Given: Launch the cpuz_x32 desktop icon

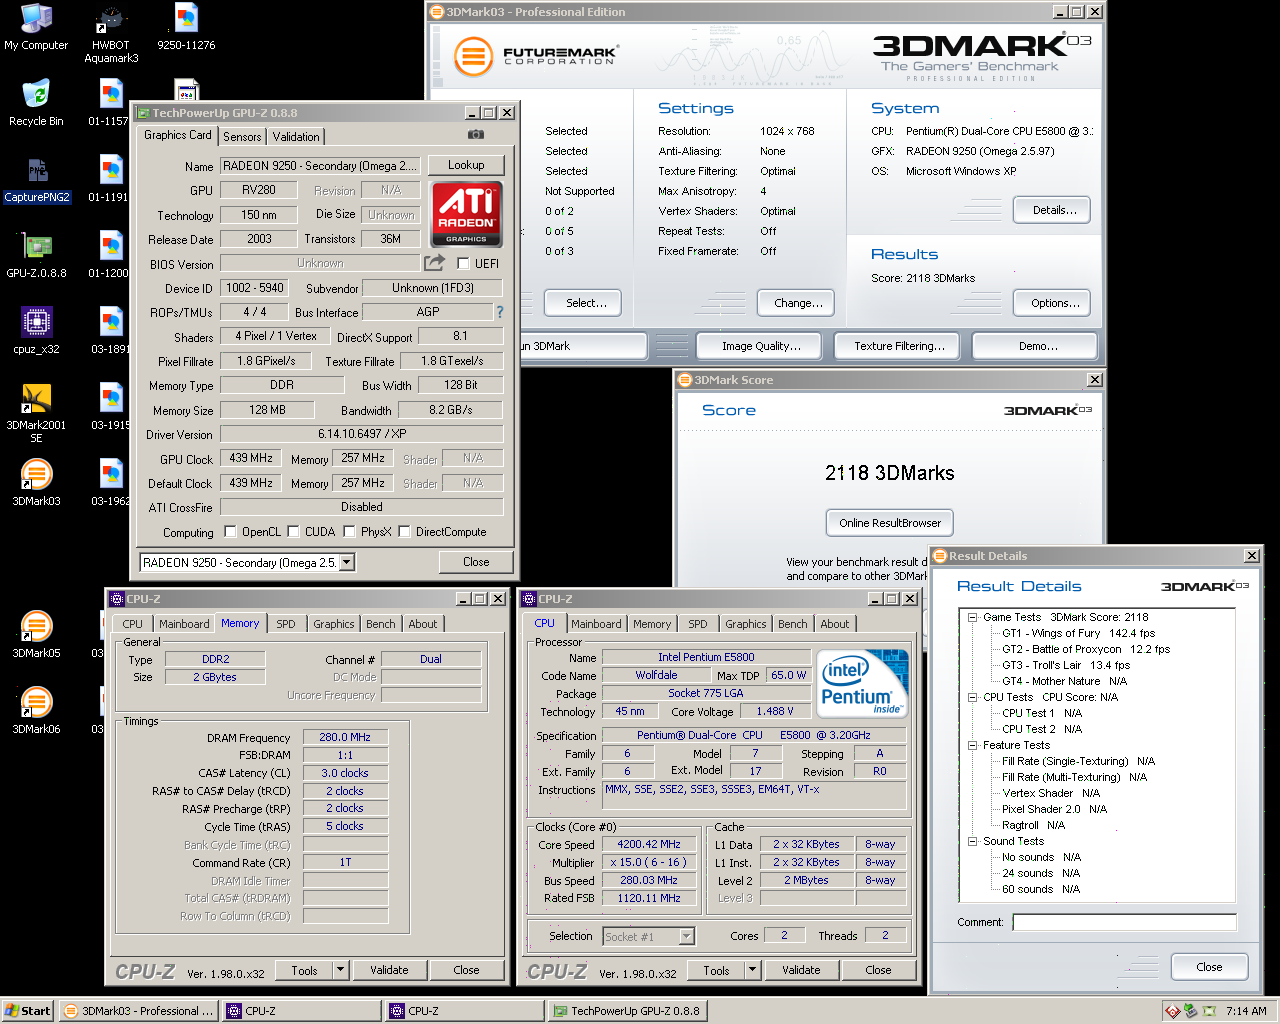Looking at the screenshot, I should pyautogui.click(x=36, y=332).
